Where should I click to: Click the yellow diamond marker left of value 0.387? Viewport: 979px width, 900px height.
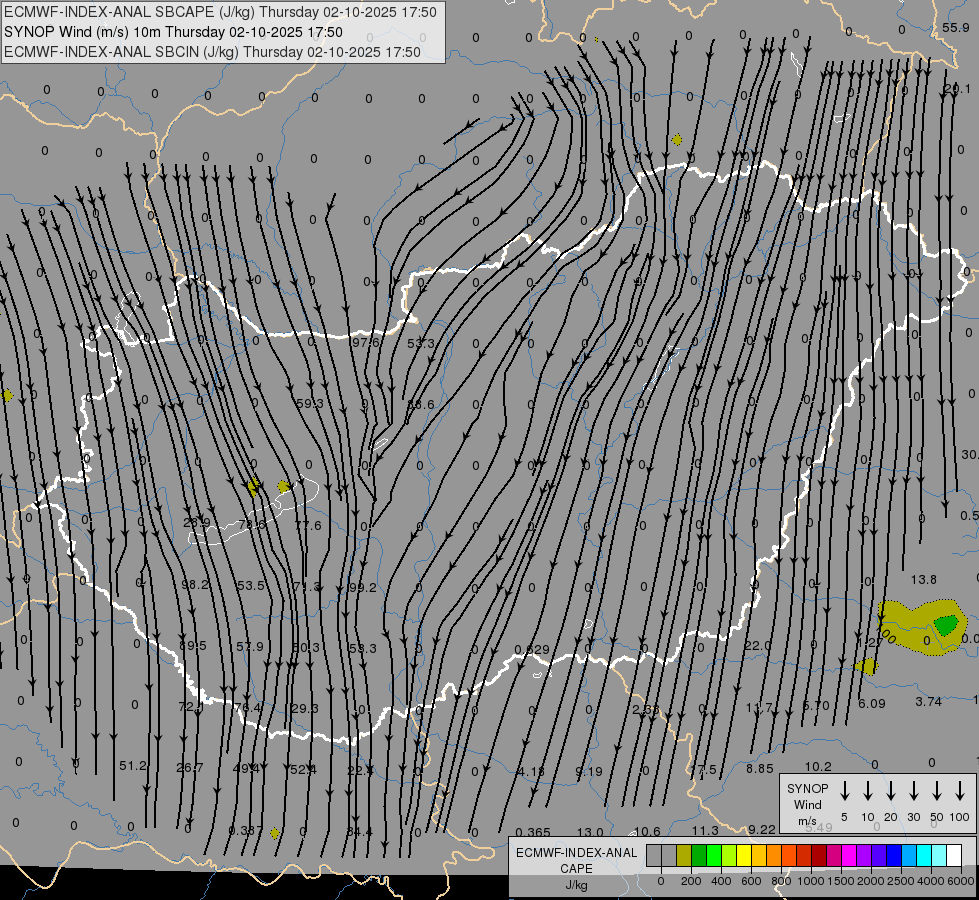coord(274,833)
